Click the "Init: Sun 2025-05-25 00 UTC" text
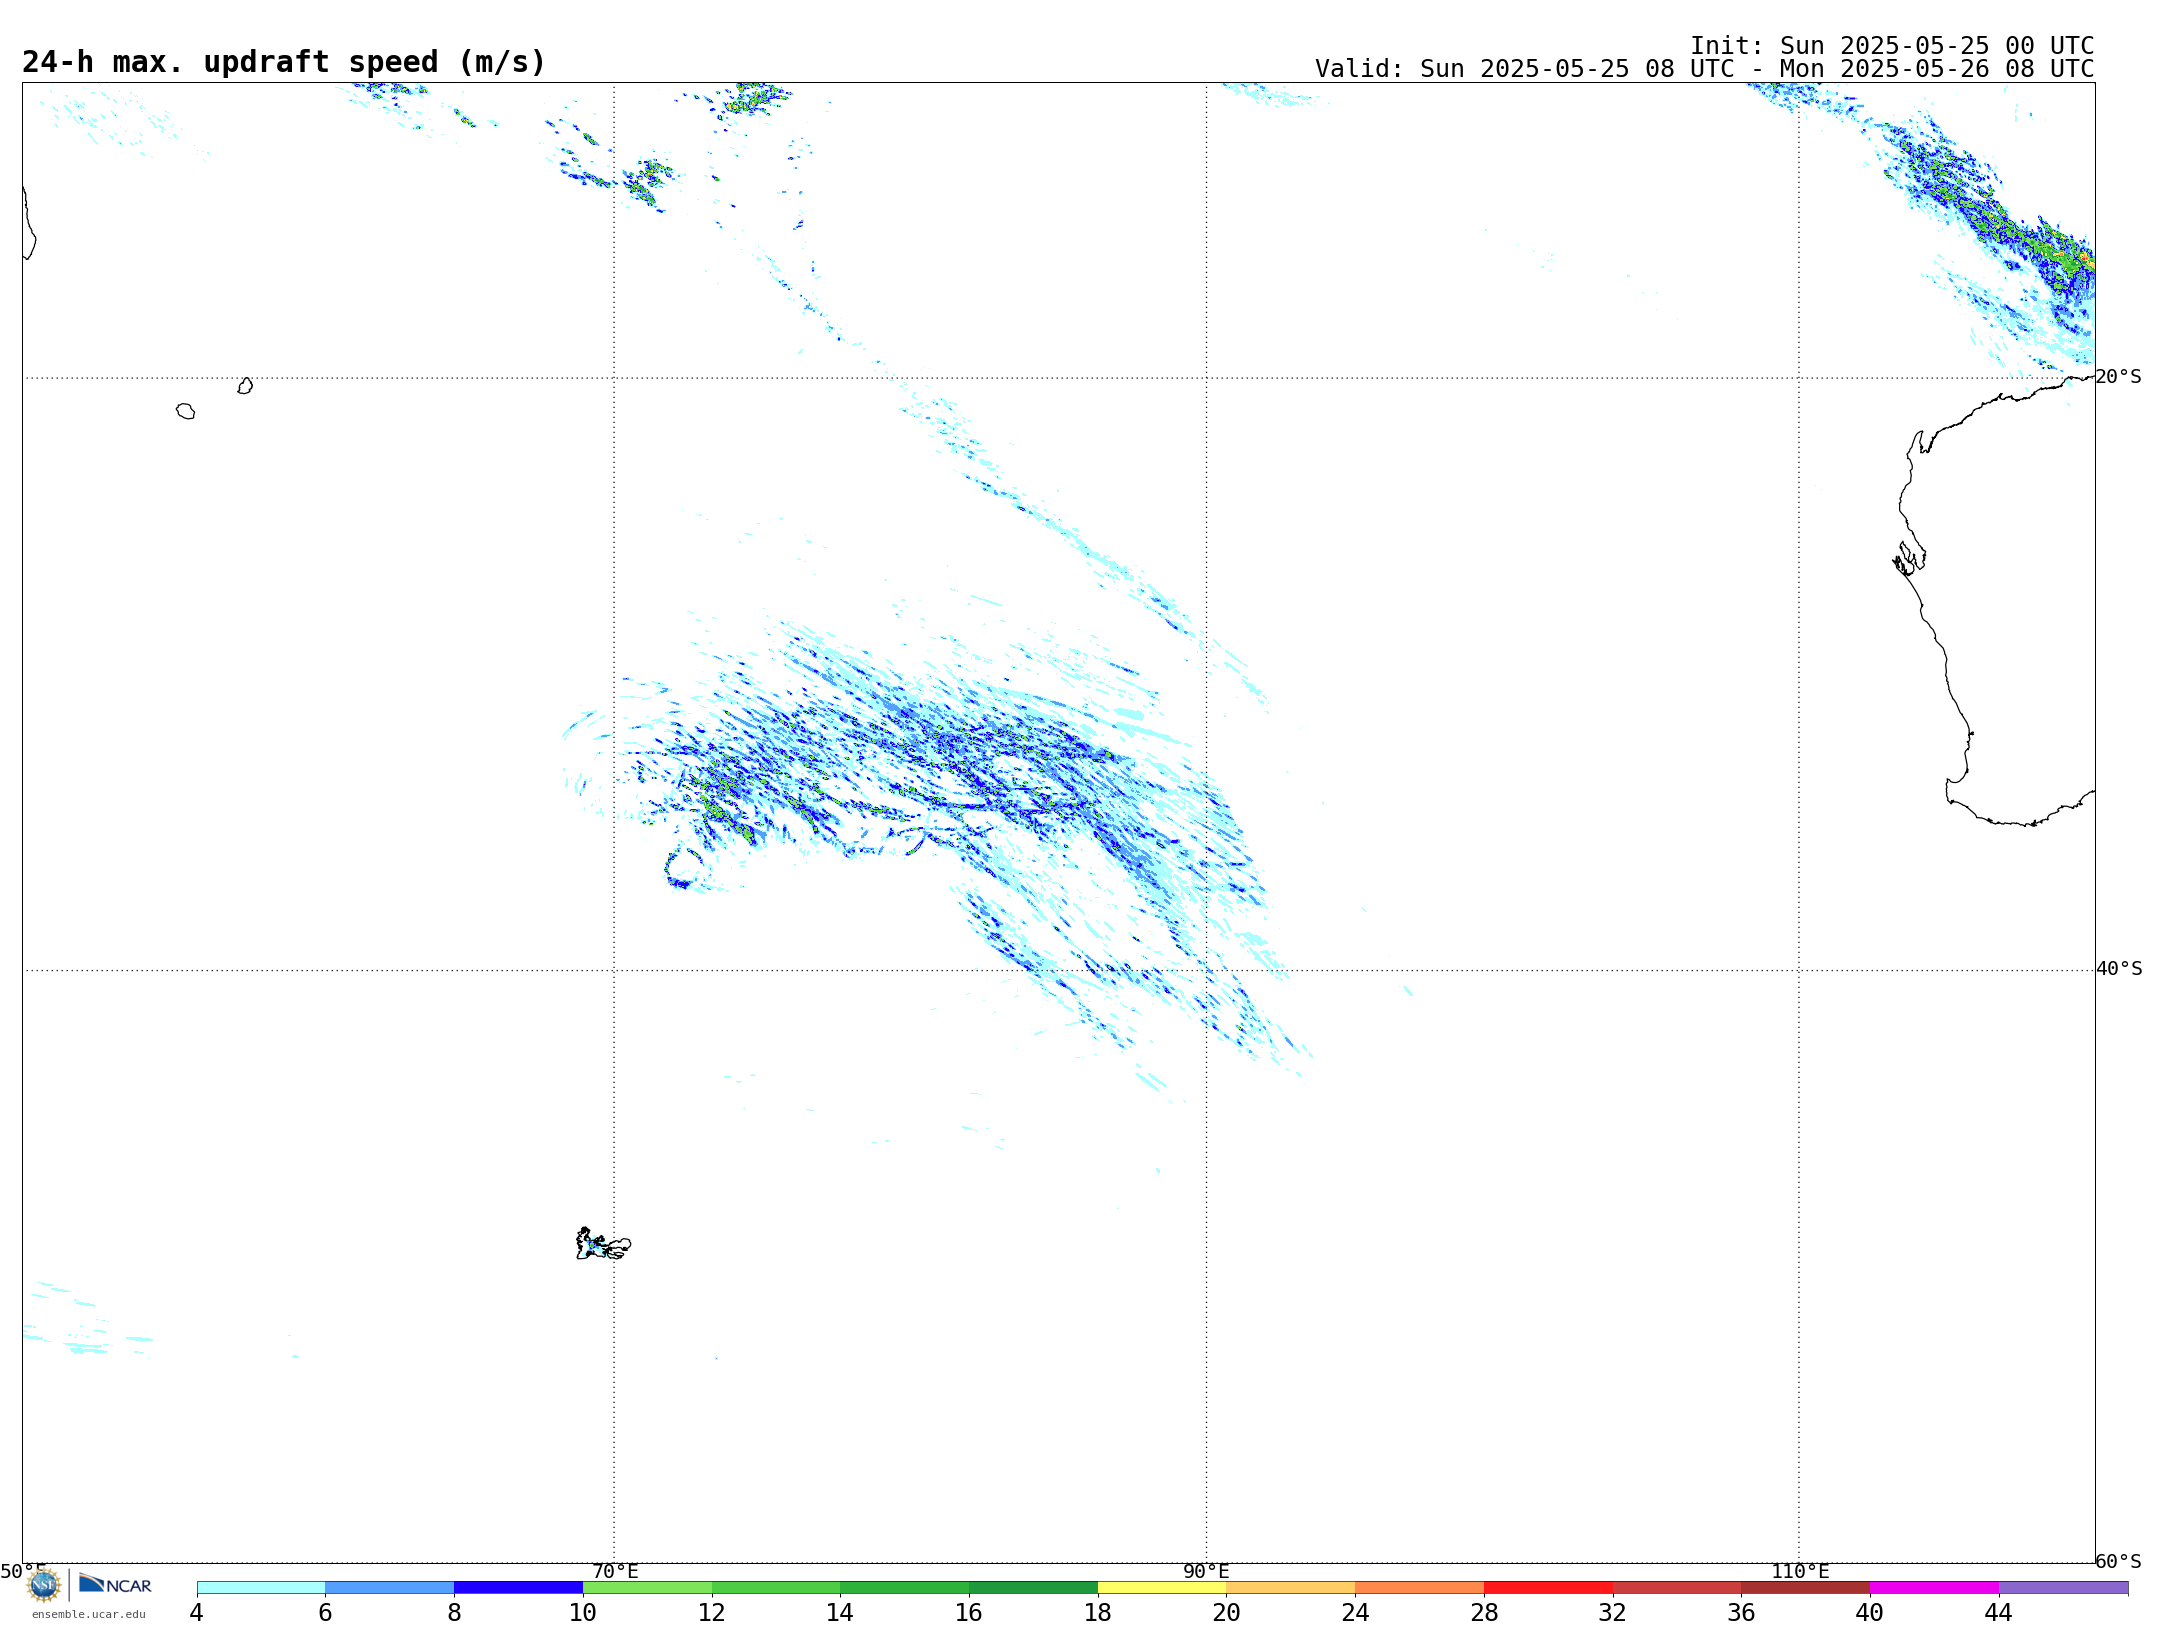 tap(1892, 46)
